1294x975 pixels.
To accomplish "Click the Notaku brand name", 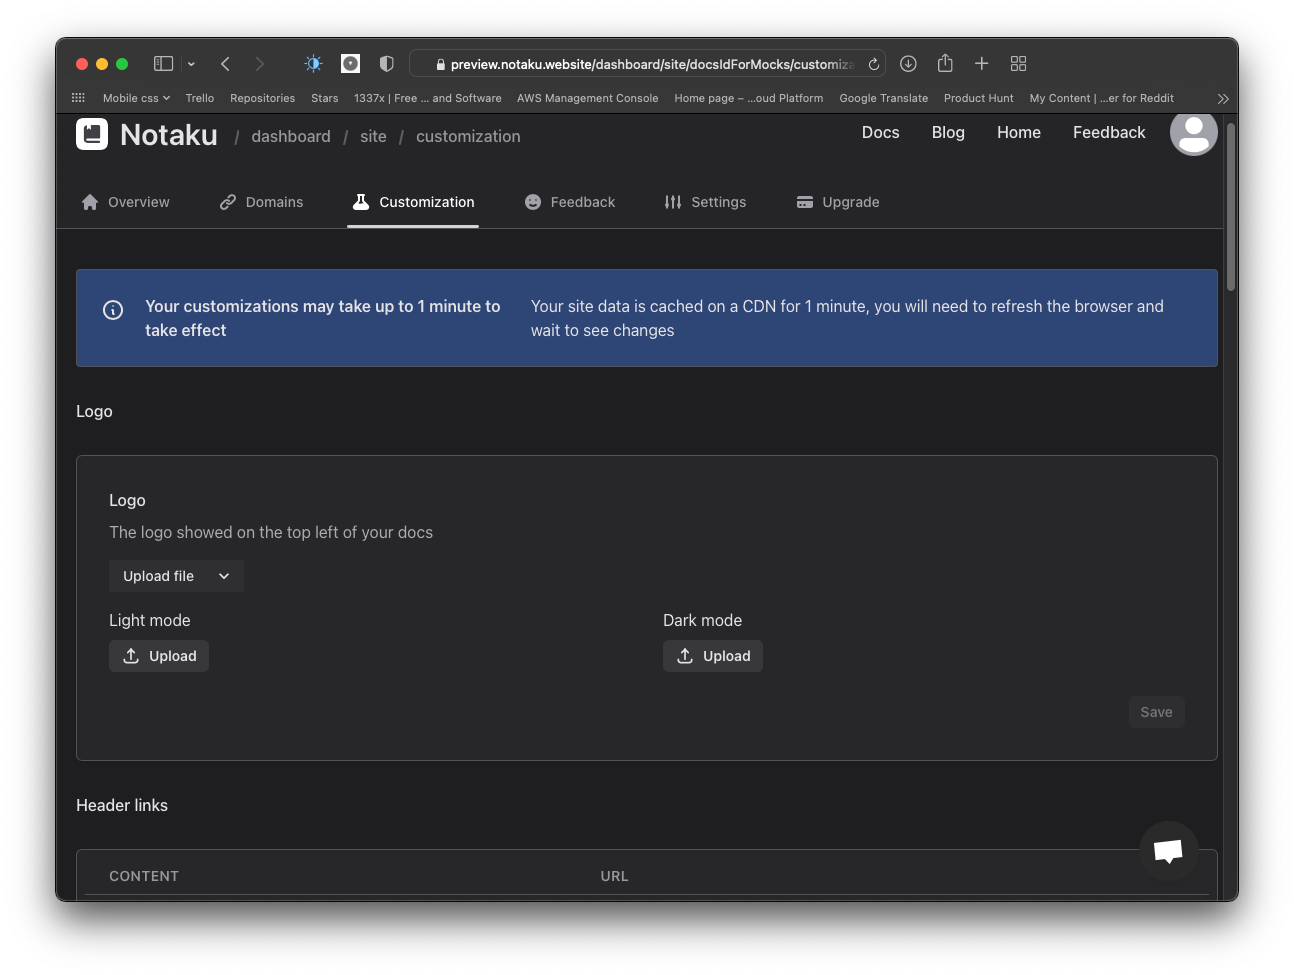I will (x=169, y=135).
